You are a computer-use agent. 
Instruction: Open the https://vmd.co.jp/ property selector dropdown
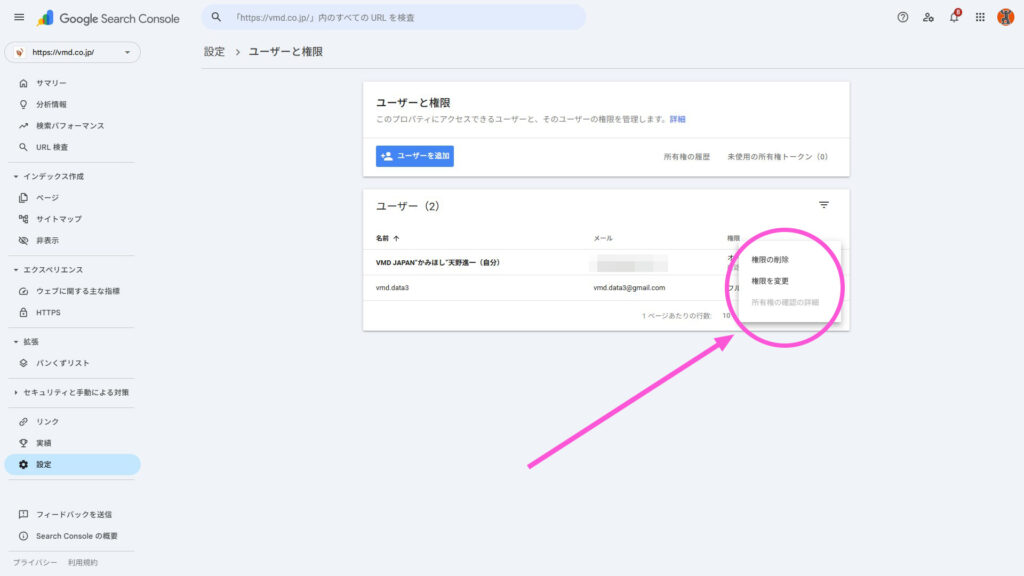pyautogui.click(x=70, y=50)
